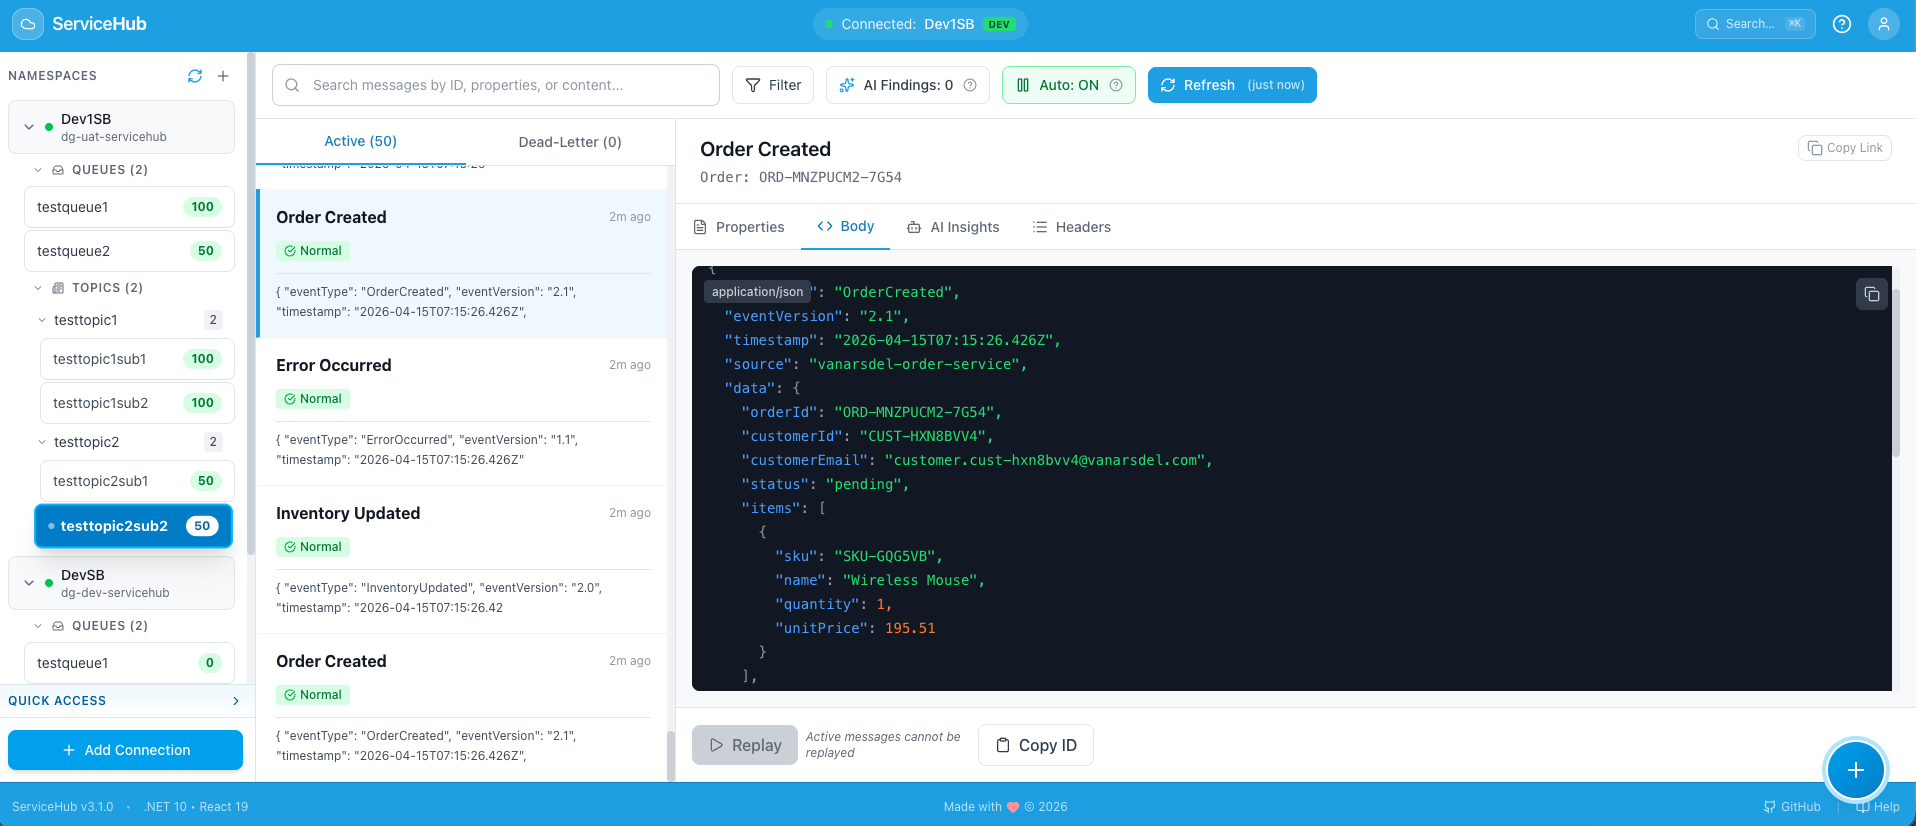Open the Properties tab
1916x826 pixels.
(739, 227)
